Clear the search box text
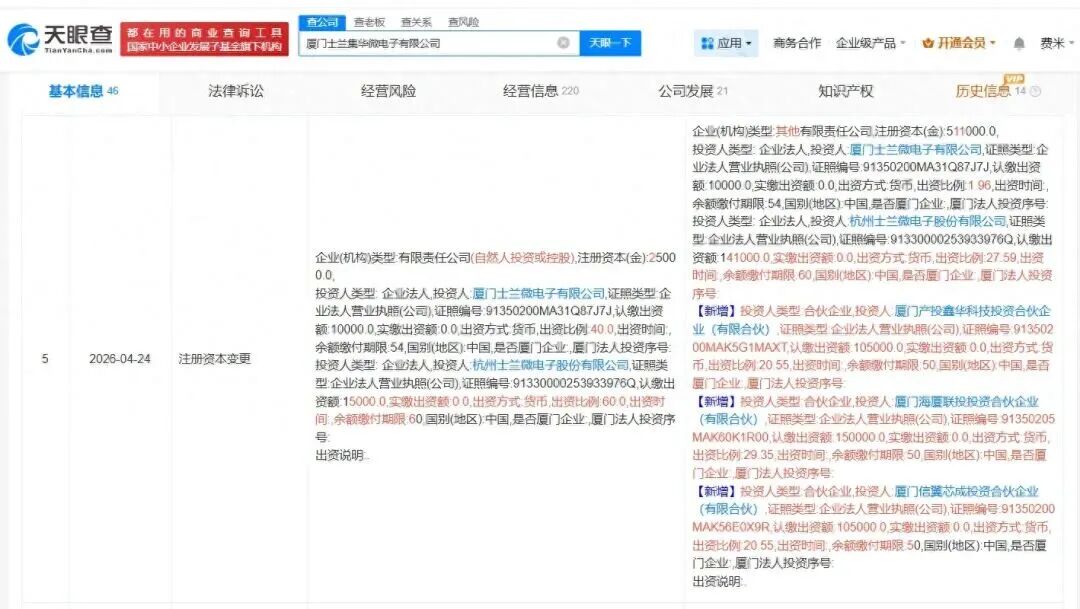Viewport: 1080px width, 609px height. point(563,43)
